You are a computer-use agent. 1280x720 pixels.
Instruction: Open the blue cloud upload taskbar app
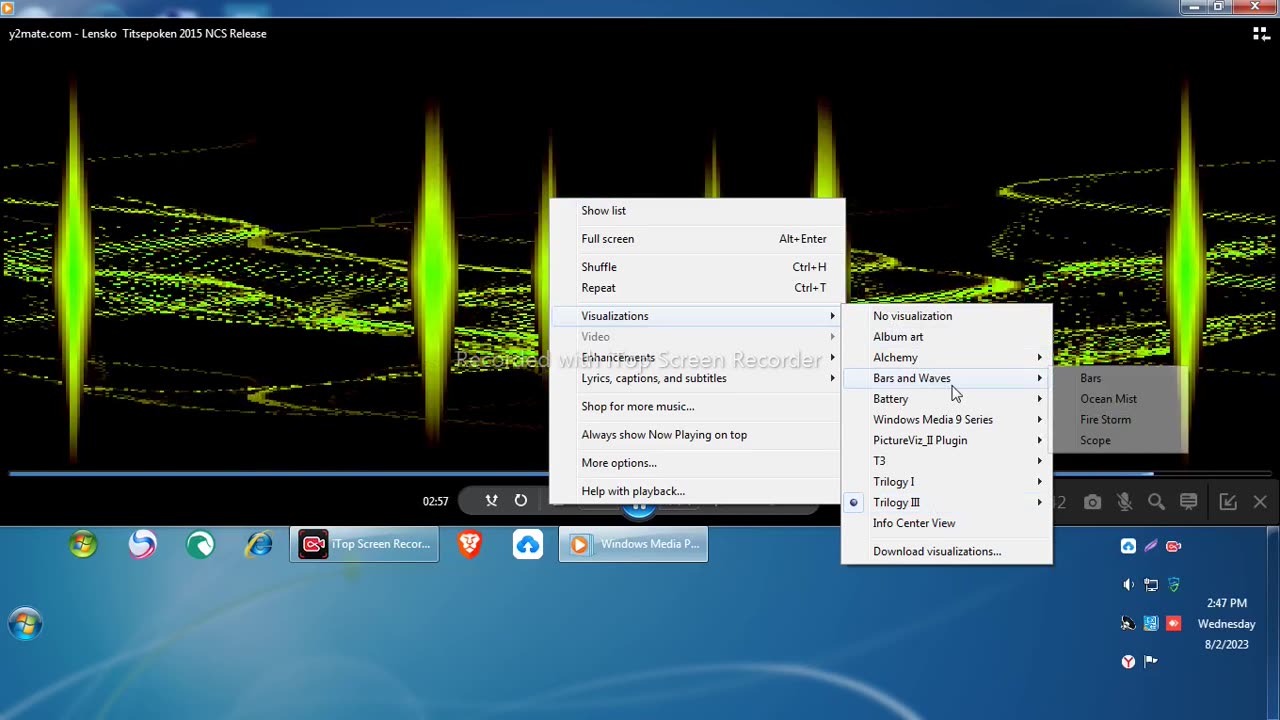pyautogui.click(x=527, y=544)
